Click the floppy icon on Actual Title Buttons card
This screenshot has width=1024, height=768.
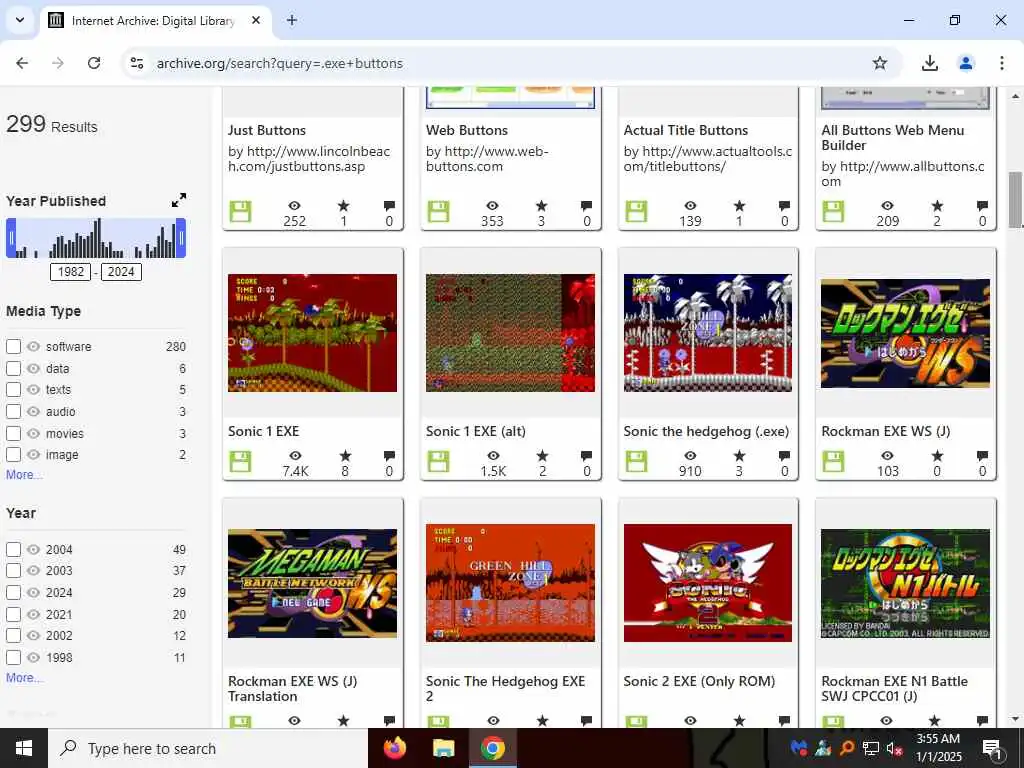click(636, 212)
